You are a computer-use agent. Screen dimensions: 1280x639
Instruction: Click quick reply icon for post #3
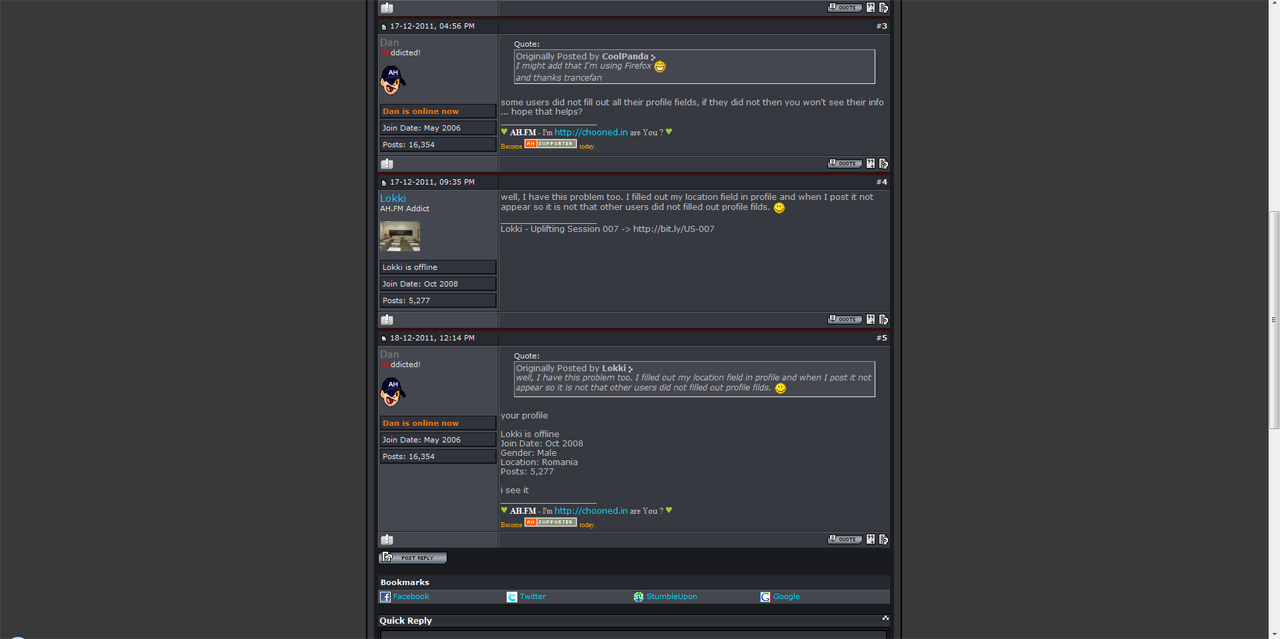coord(884,164)
